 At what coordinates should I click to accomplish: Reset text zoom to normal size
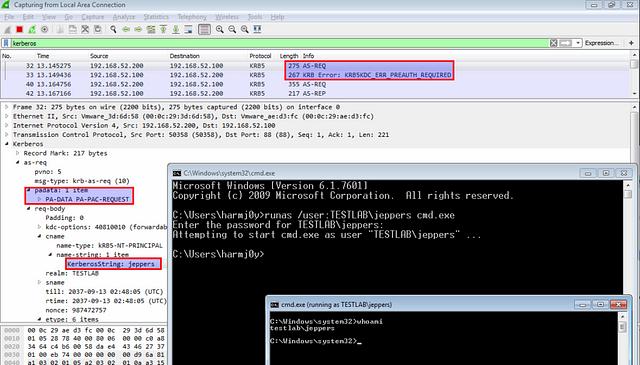(244, 29)
